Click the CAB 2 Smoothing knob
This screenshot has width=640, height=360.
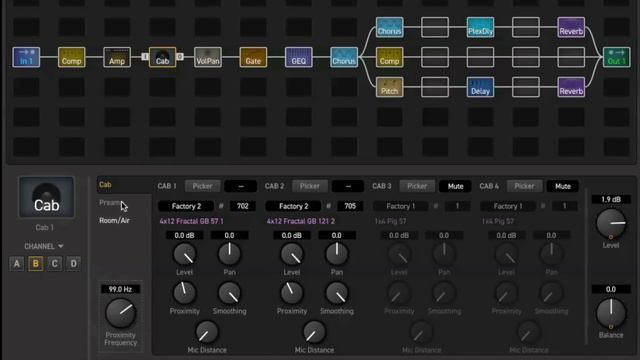click(337, 293)
